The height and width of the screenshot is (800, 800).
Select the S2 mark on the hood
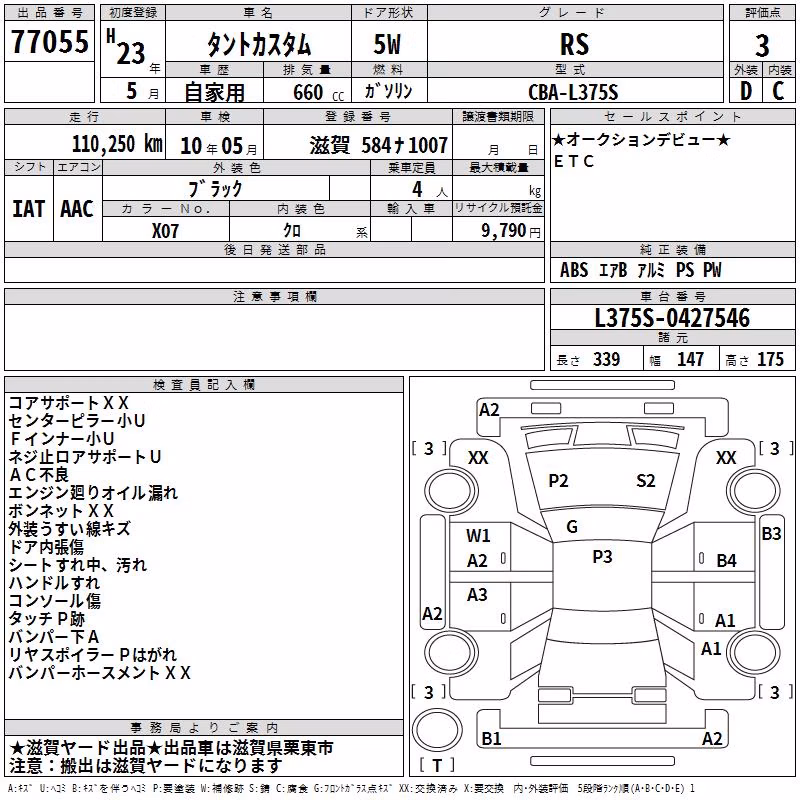[x=645, y=481]
